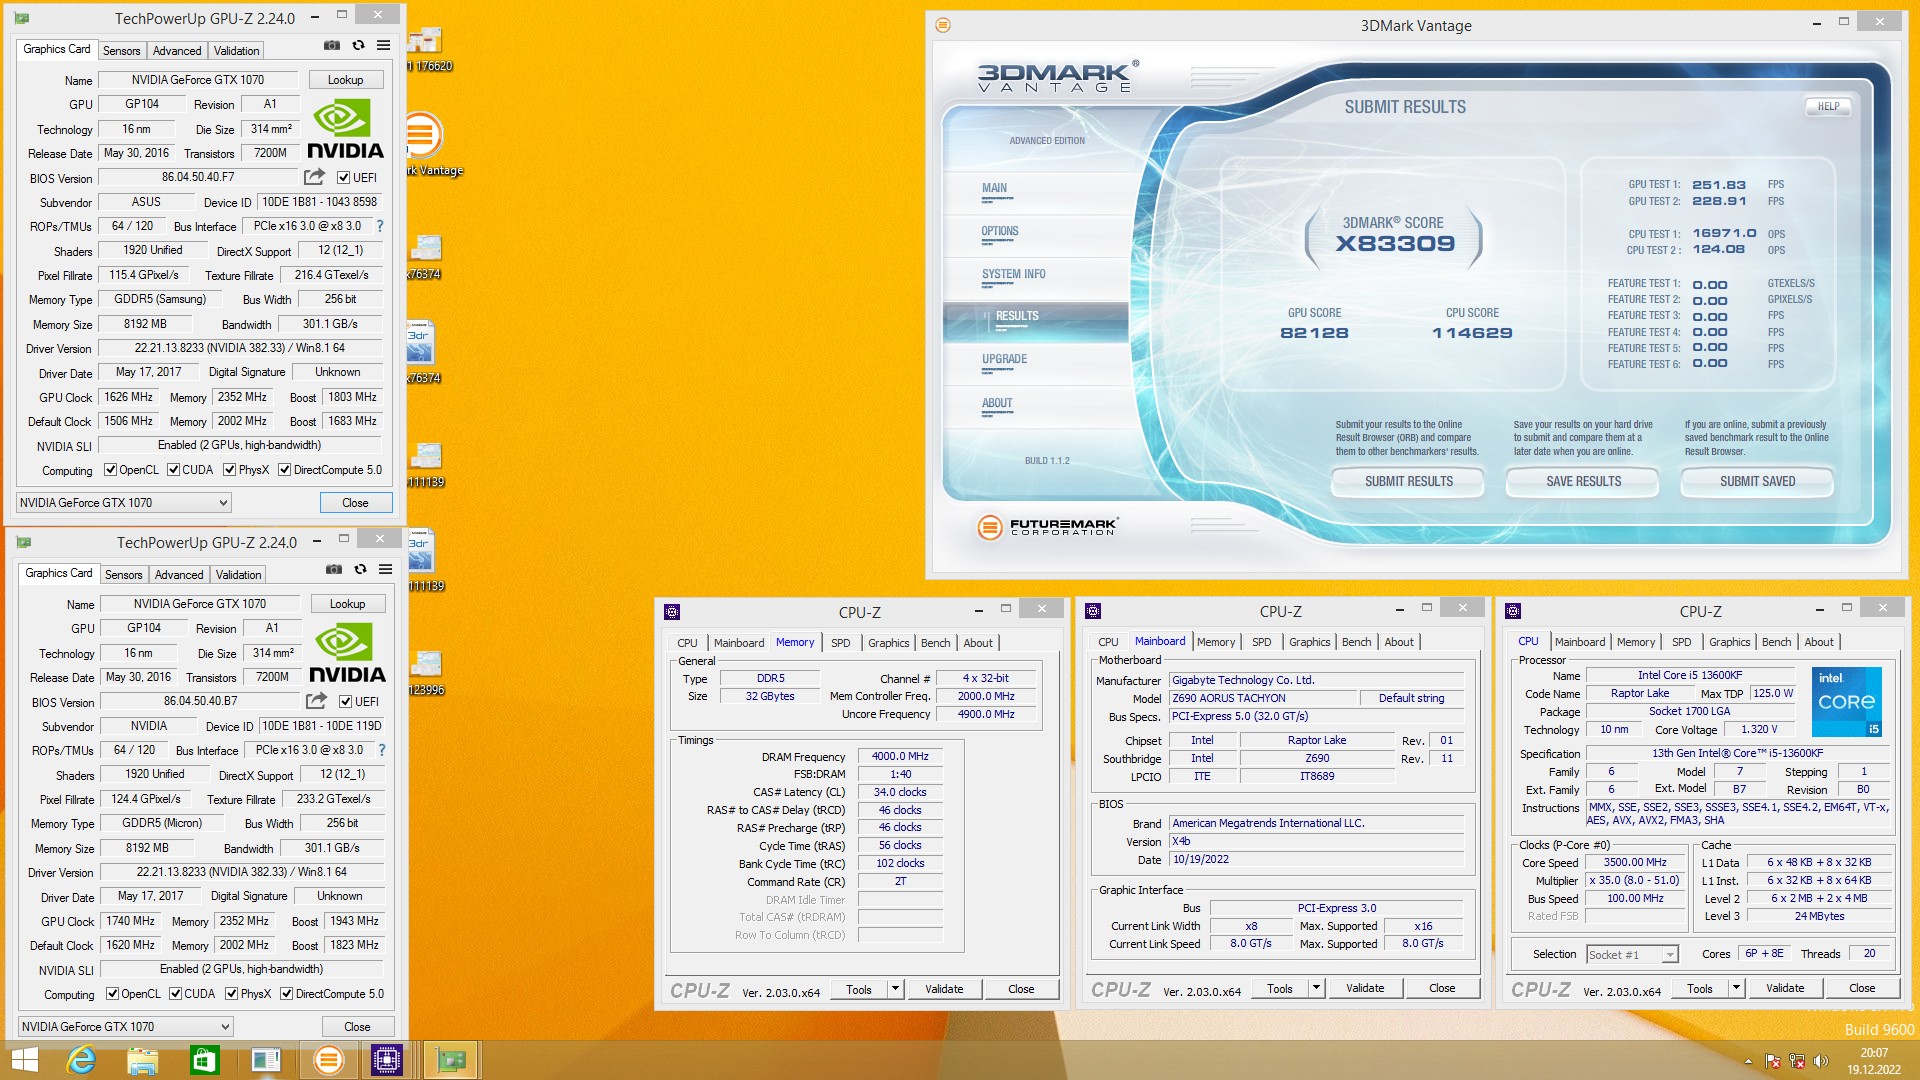Click the GPU-Z taskbar icon
1920x1080 pixels.
click(x=451, y=1060)
